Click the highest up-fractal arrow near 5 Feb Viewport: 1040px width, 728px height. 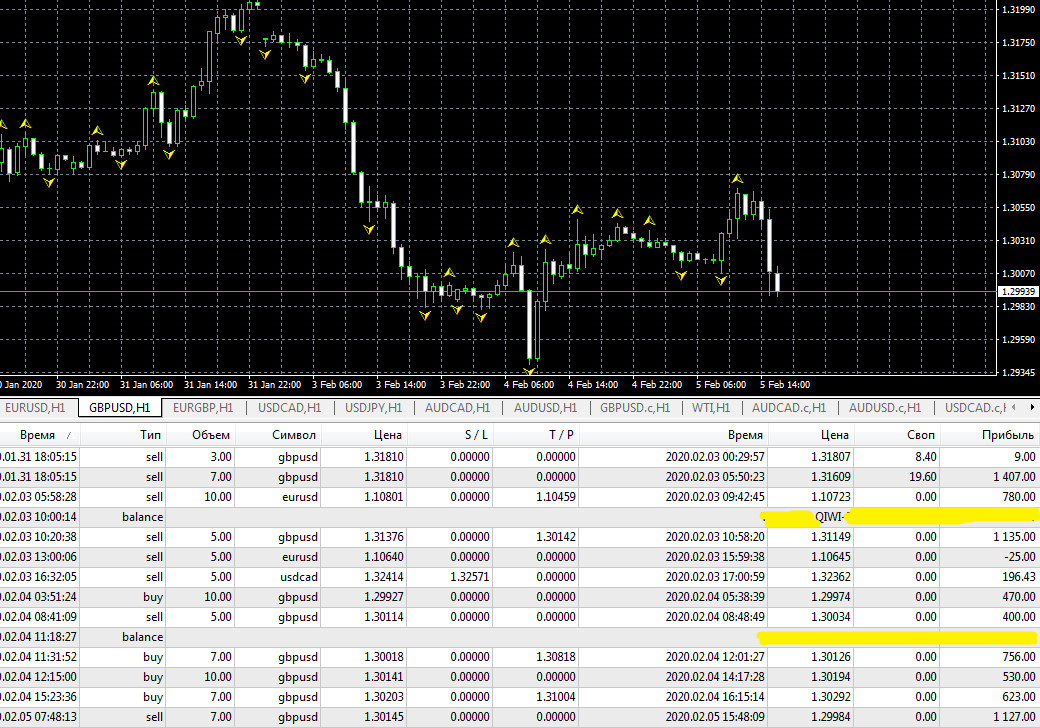pyautogui.click(x=737, y=179)
